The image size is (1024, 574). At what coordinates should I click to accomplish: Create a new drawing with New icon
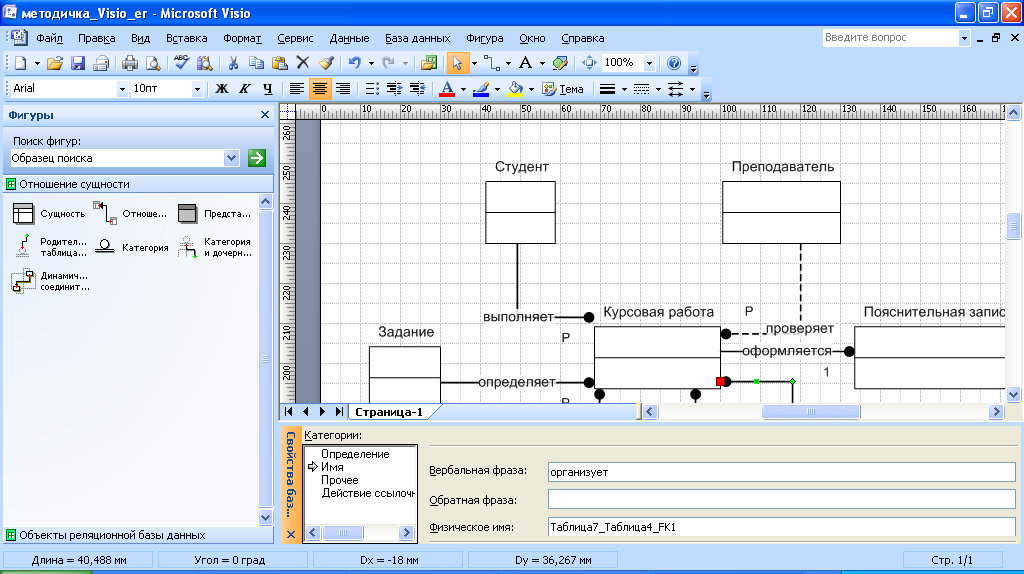click(20, 63)
